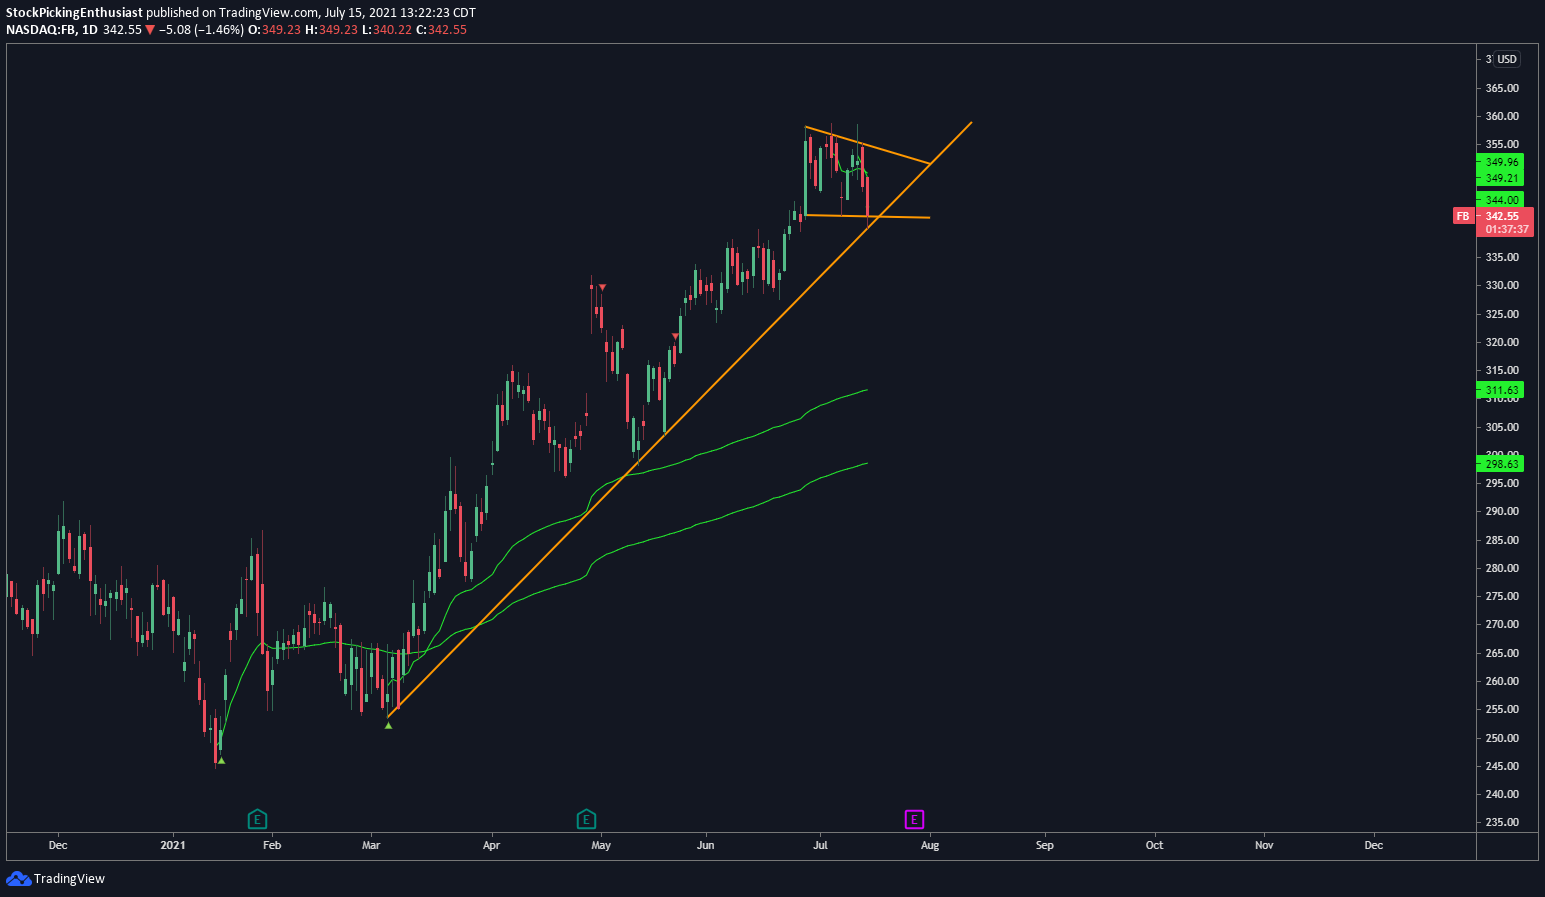1545x897 pixels.
Task: Click the open value O:349.23
Action: (274, 30)
